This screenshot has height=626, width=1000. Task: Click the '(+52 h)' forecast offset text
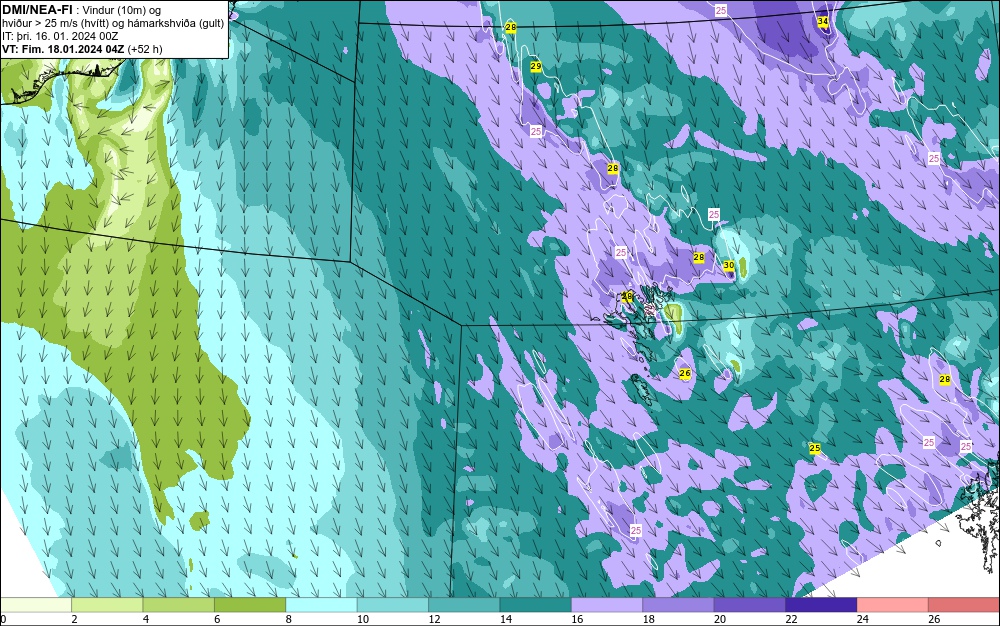[x=145, y=49]
